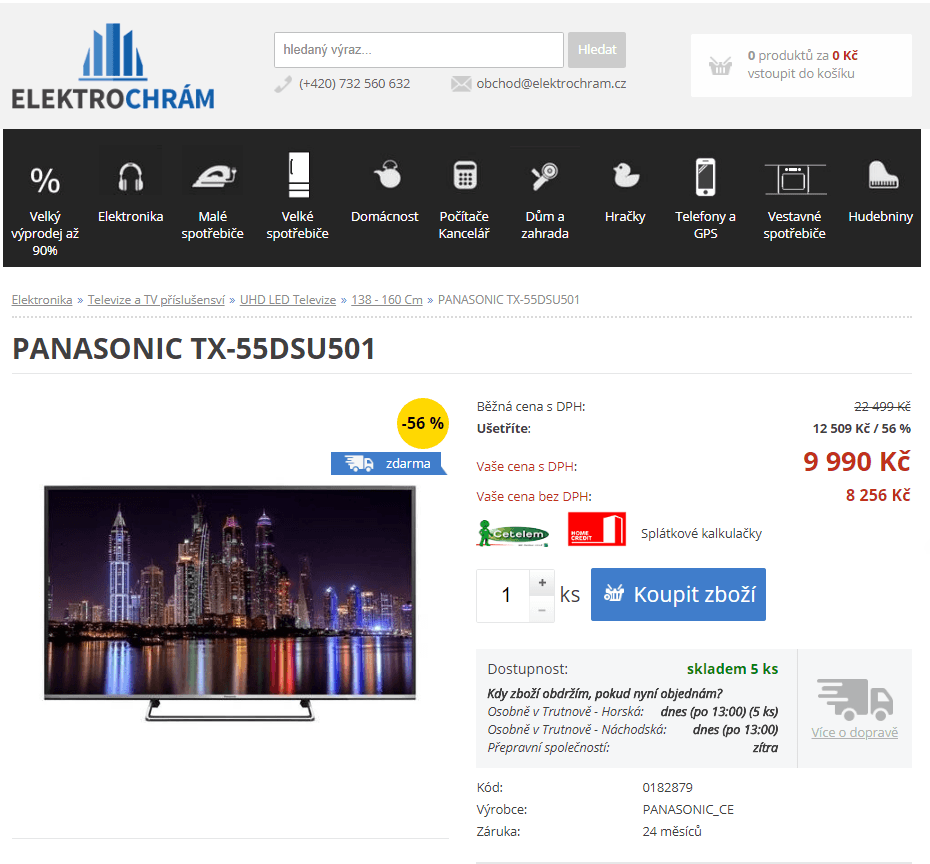Click the product code 0182879

click(x=667, y=788)
